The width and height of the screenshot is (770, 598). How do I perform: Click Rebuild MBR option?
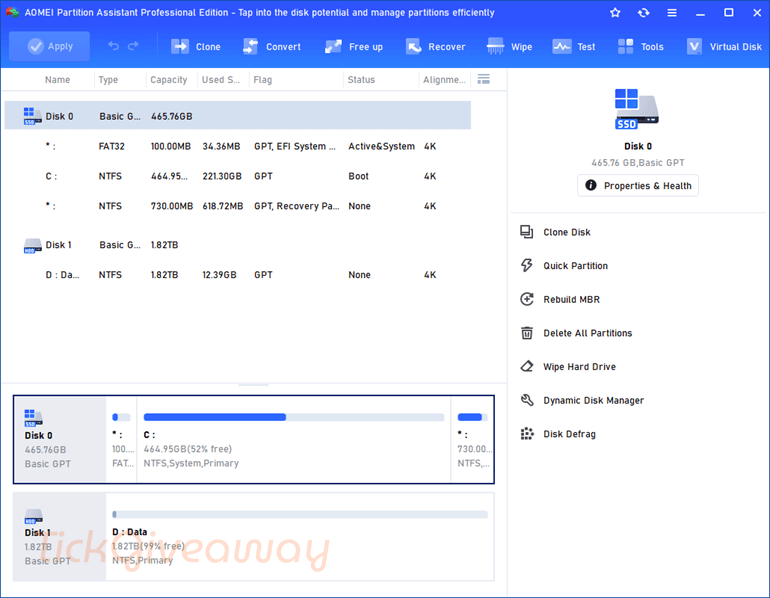point(571,299)
